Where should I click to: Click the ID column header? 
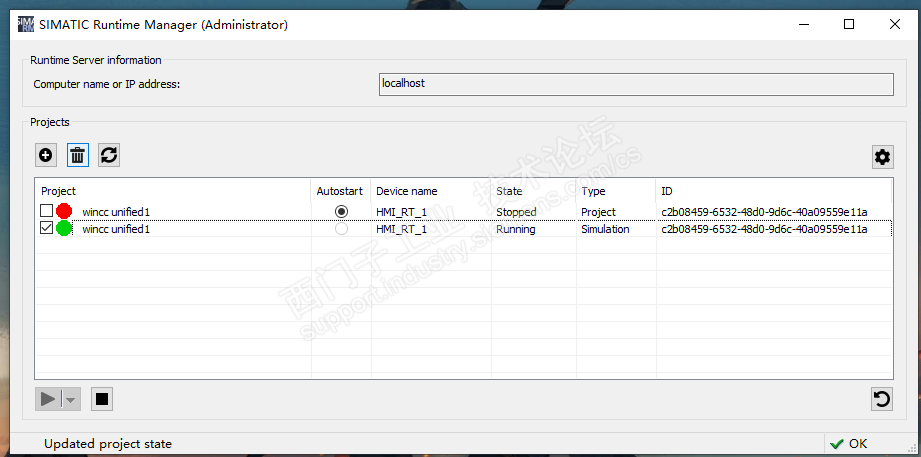(x=667, y=191)
